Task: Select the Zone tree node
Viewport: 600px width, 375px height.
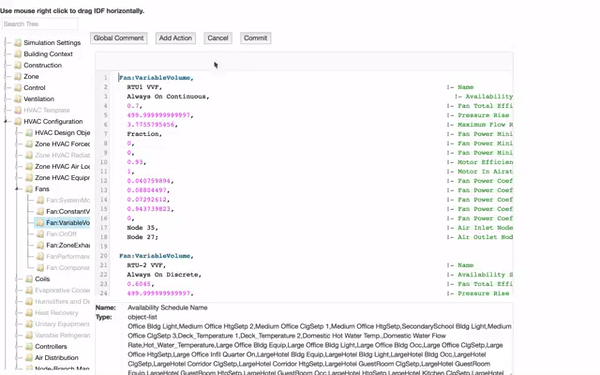Action: [x=31, y=77]
